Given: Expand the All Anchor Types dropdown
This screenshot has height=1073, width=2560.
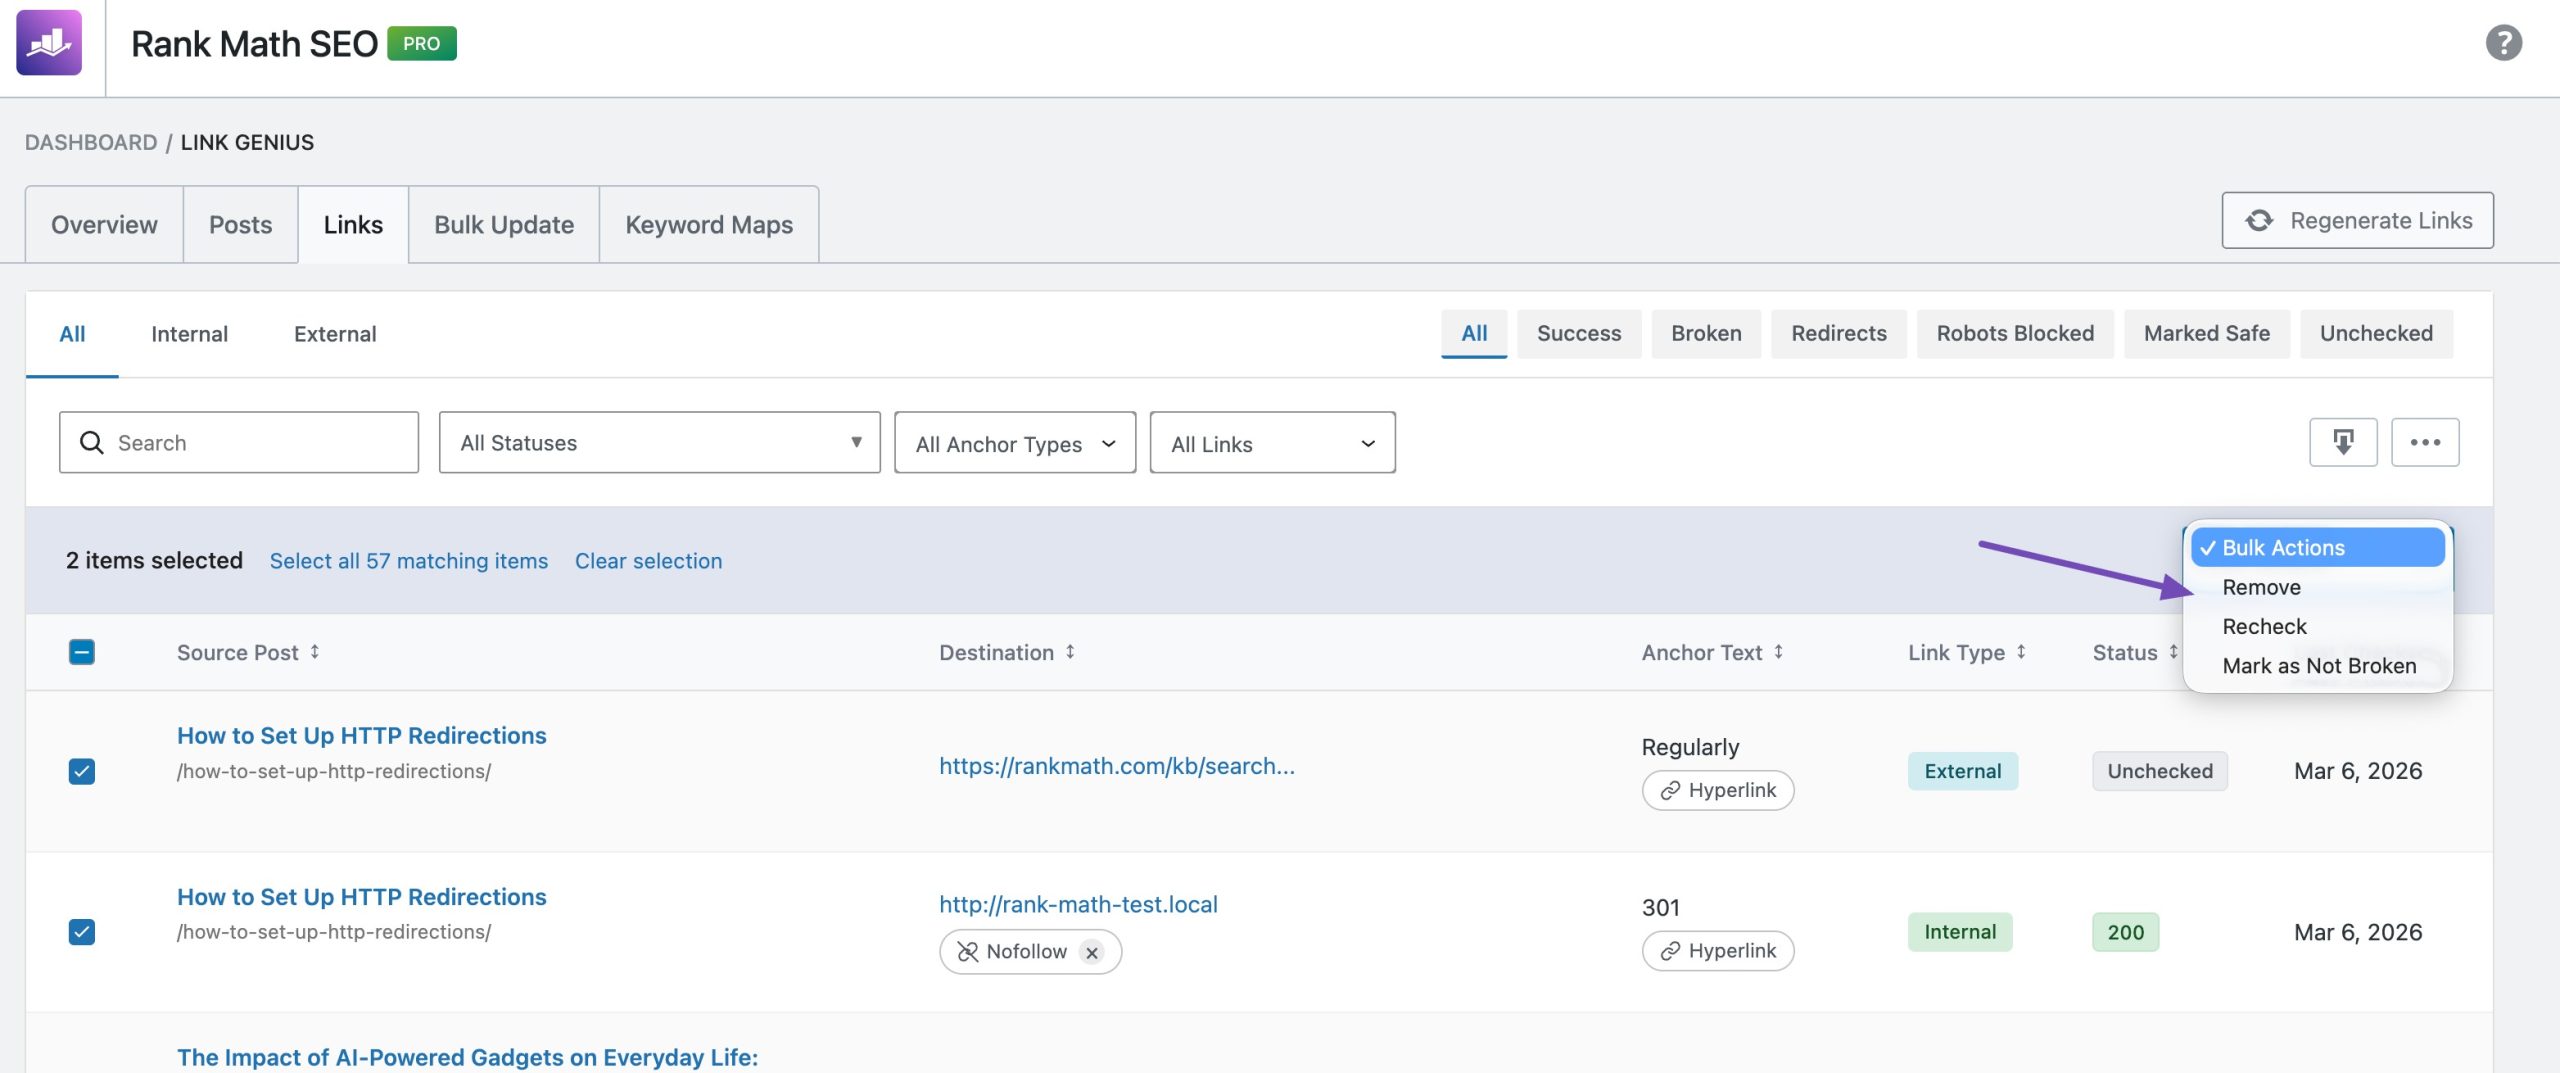Looking at the screenshot, I should (x=1014, y=443).
